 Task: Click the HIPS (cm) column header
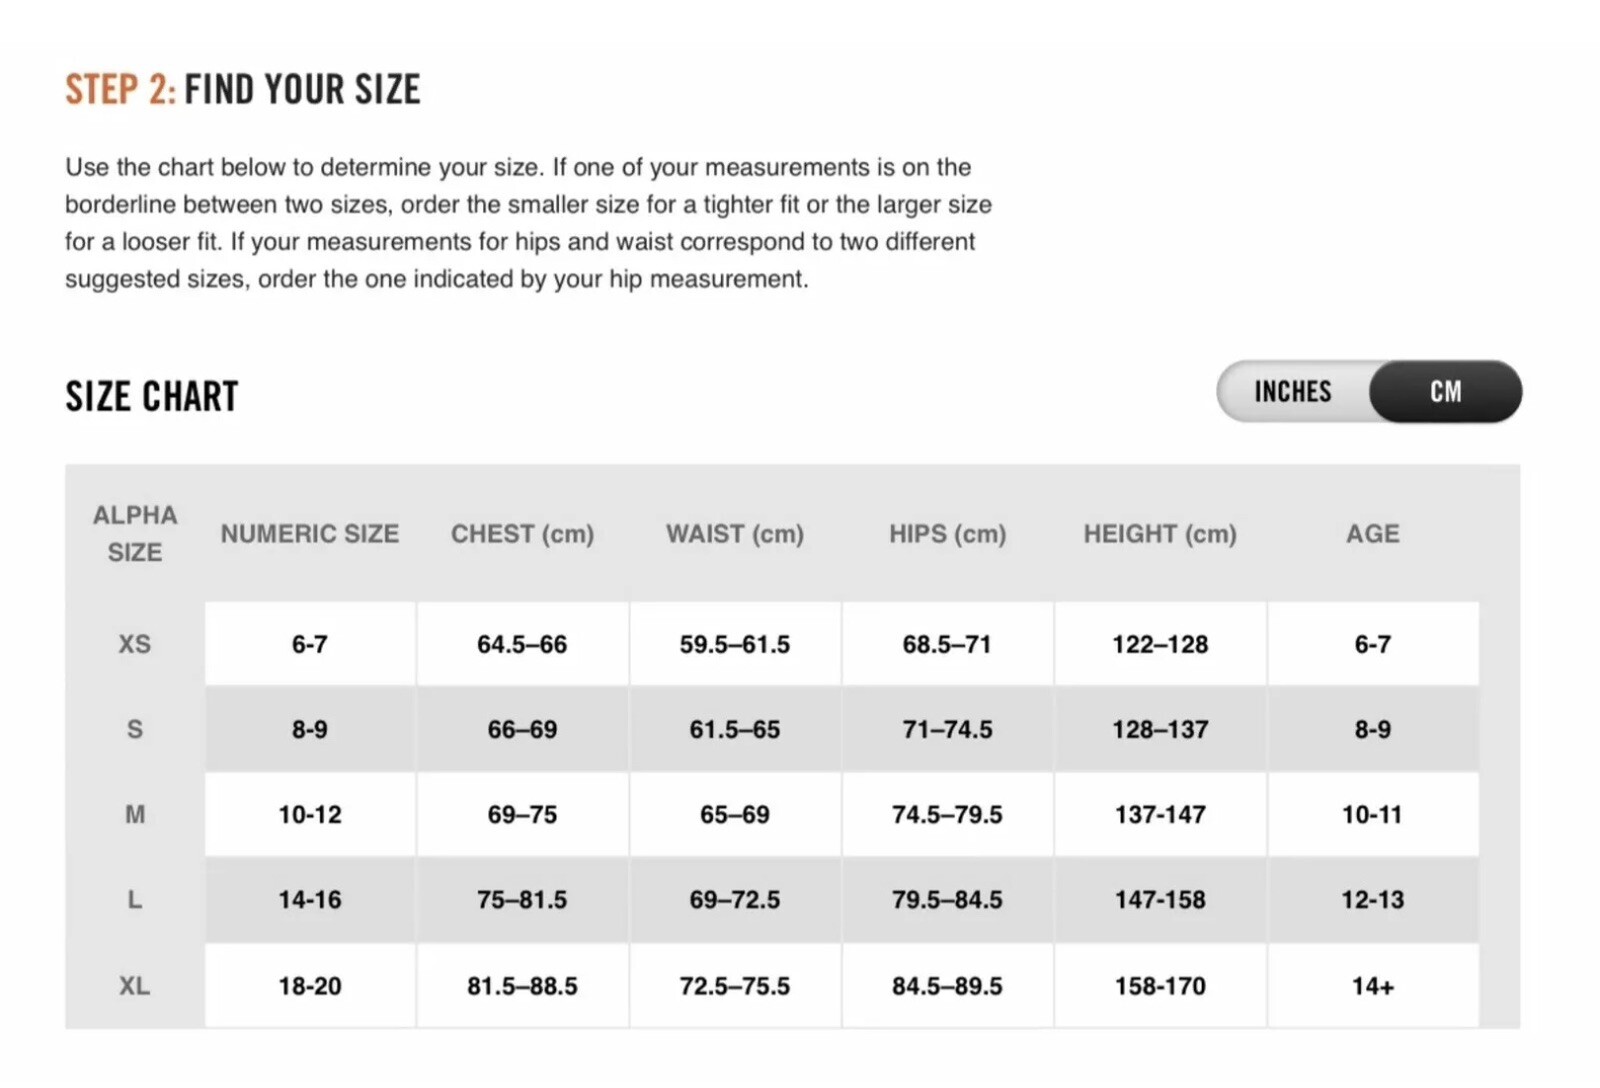[947, 534]
